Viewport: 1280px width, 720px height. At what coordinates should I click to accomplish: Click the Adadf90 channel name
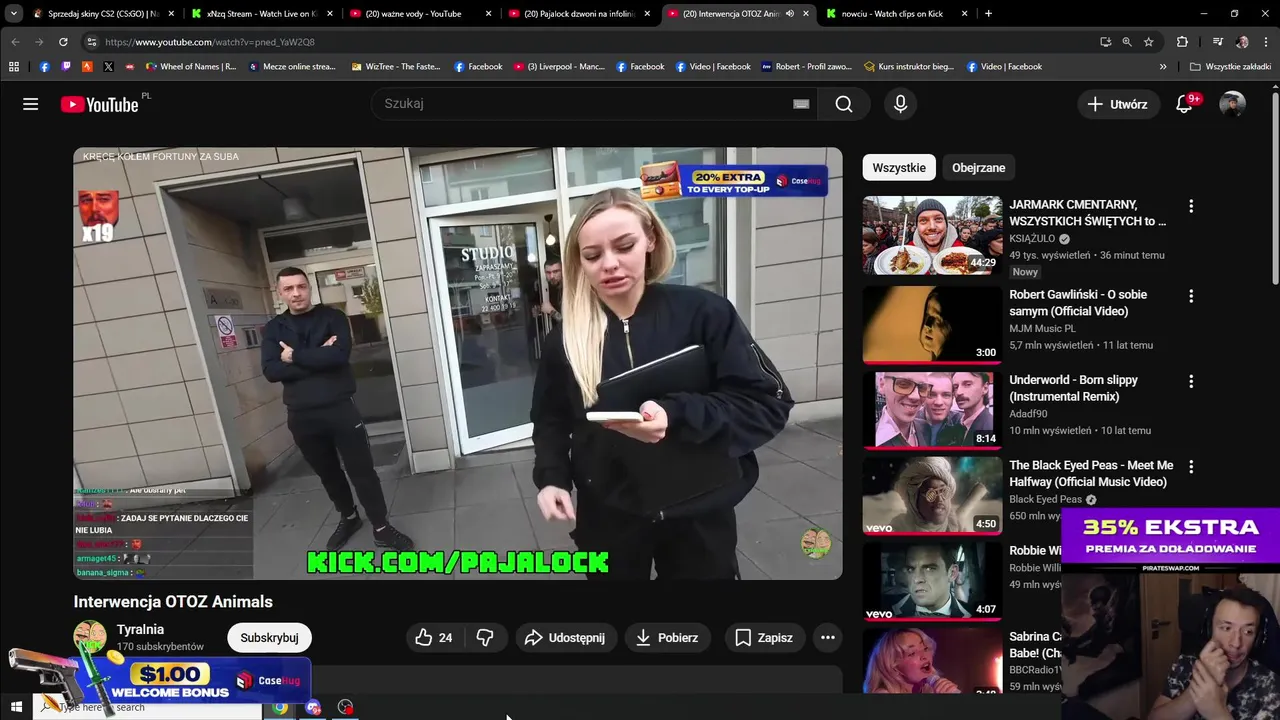click(1028, 413)
